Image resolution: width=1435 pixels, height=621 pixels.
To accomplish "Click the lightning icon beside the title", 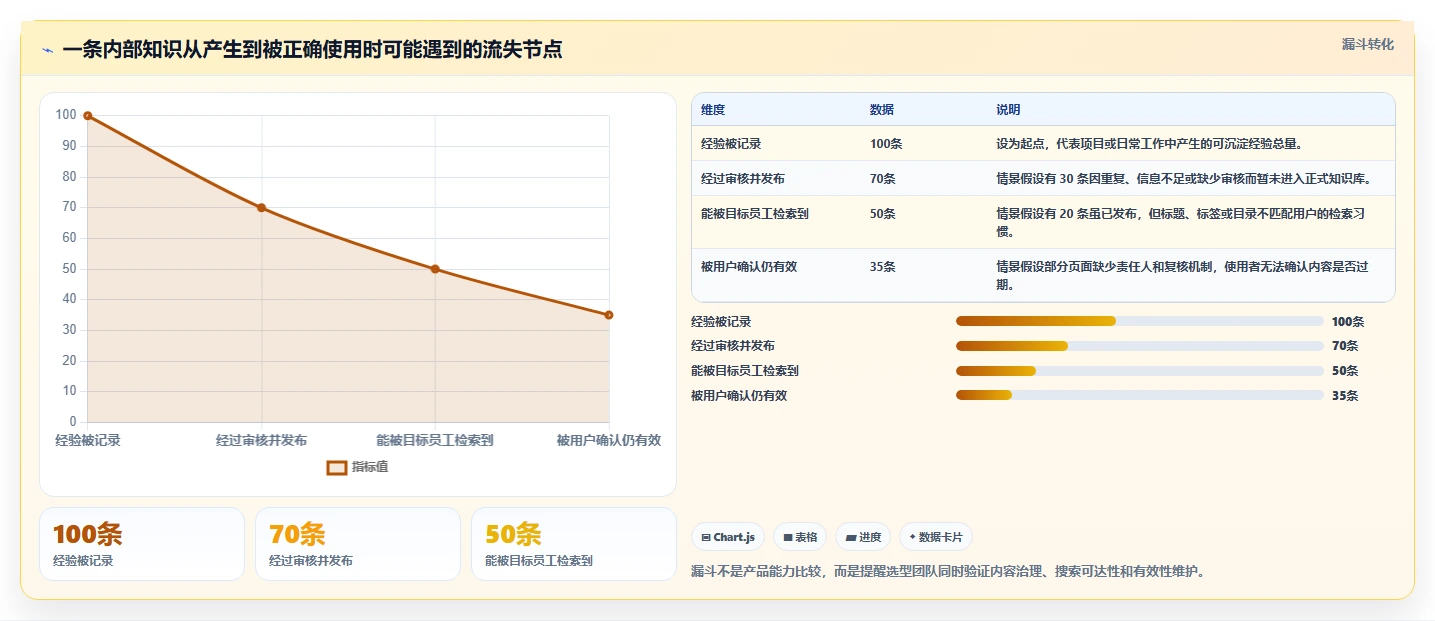I will [x=48, y=51].
